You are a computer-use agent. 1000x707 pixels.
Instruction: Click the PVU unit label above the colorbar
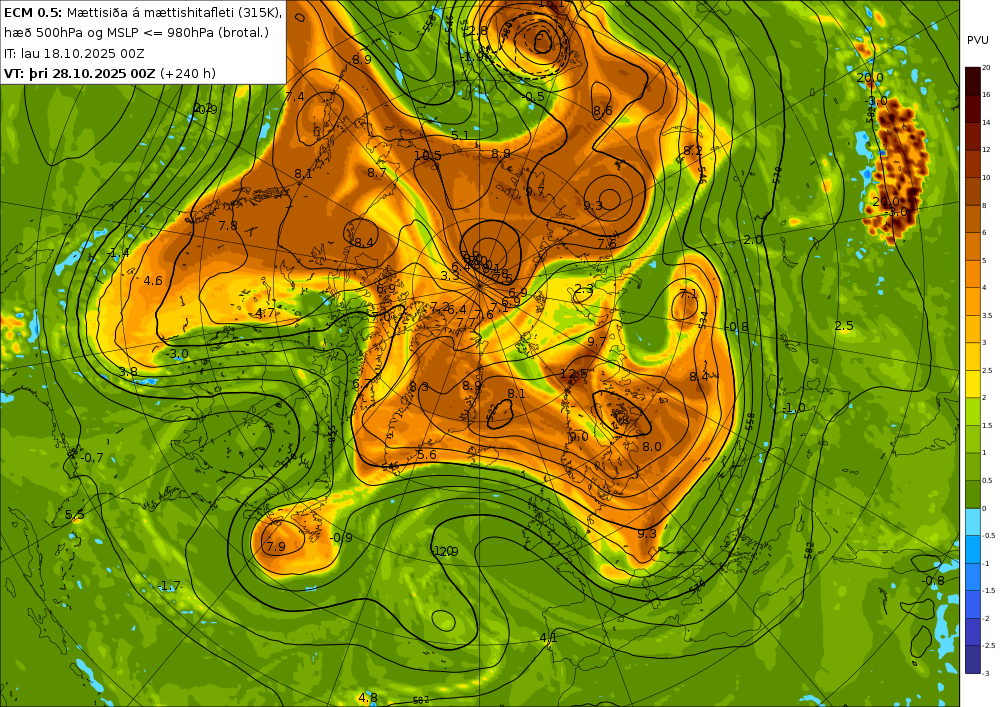[x=978, y=40]
